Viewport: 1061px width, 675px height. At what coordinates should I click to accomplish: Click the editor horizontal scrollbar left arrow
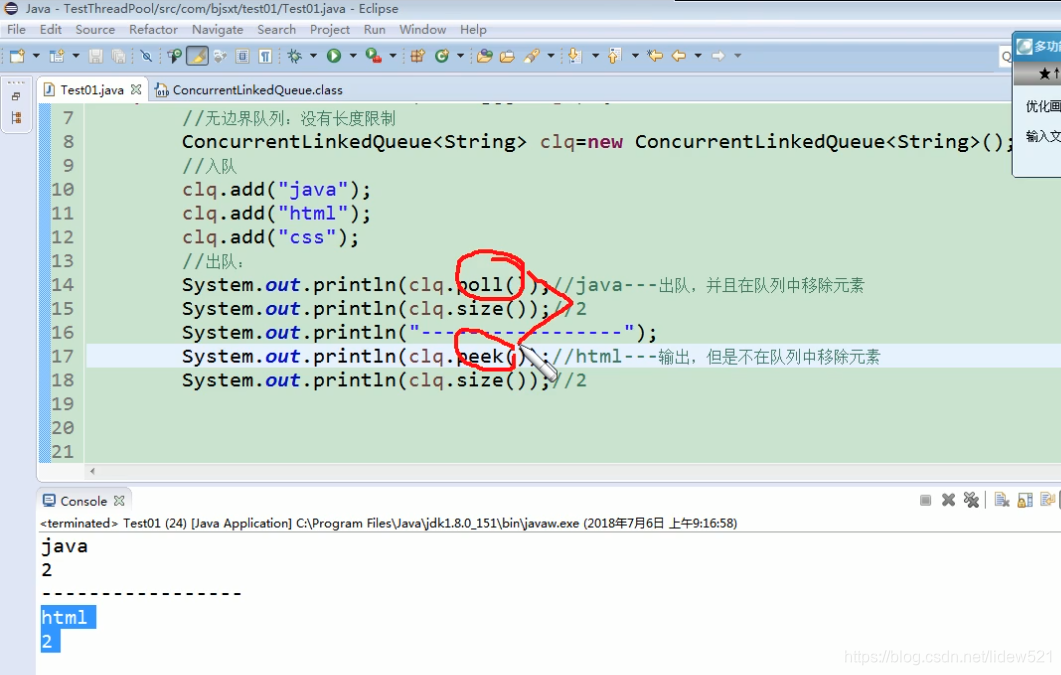tap(93, 471)
